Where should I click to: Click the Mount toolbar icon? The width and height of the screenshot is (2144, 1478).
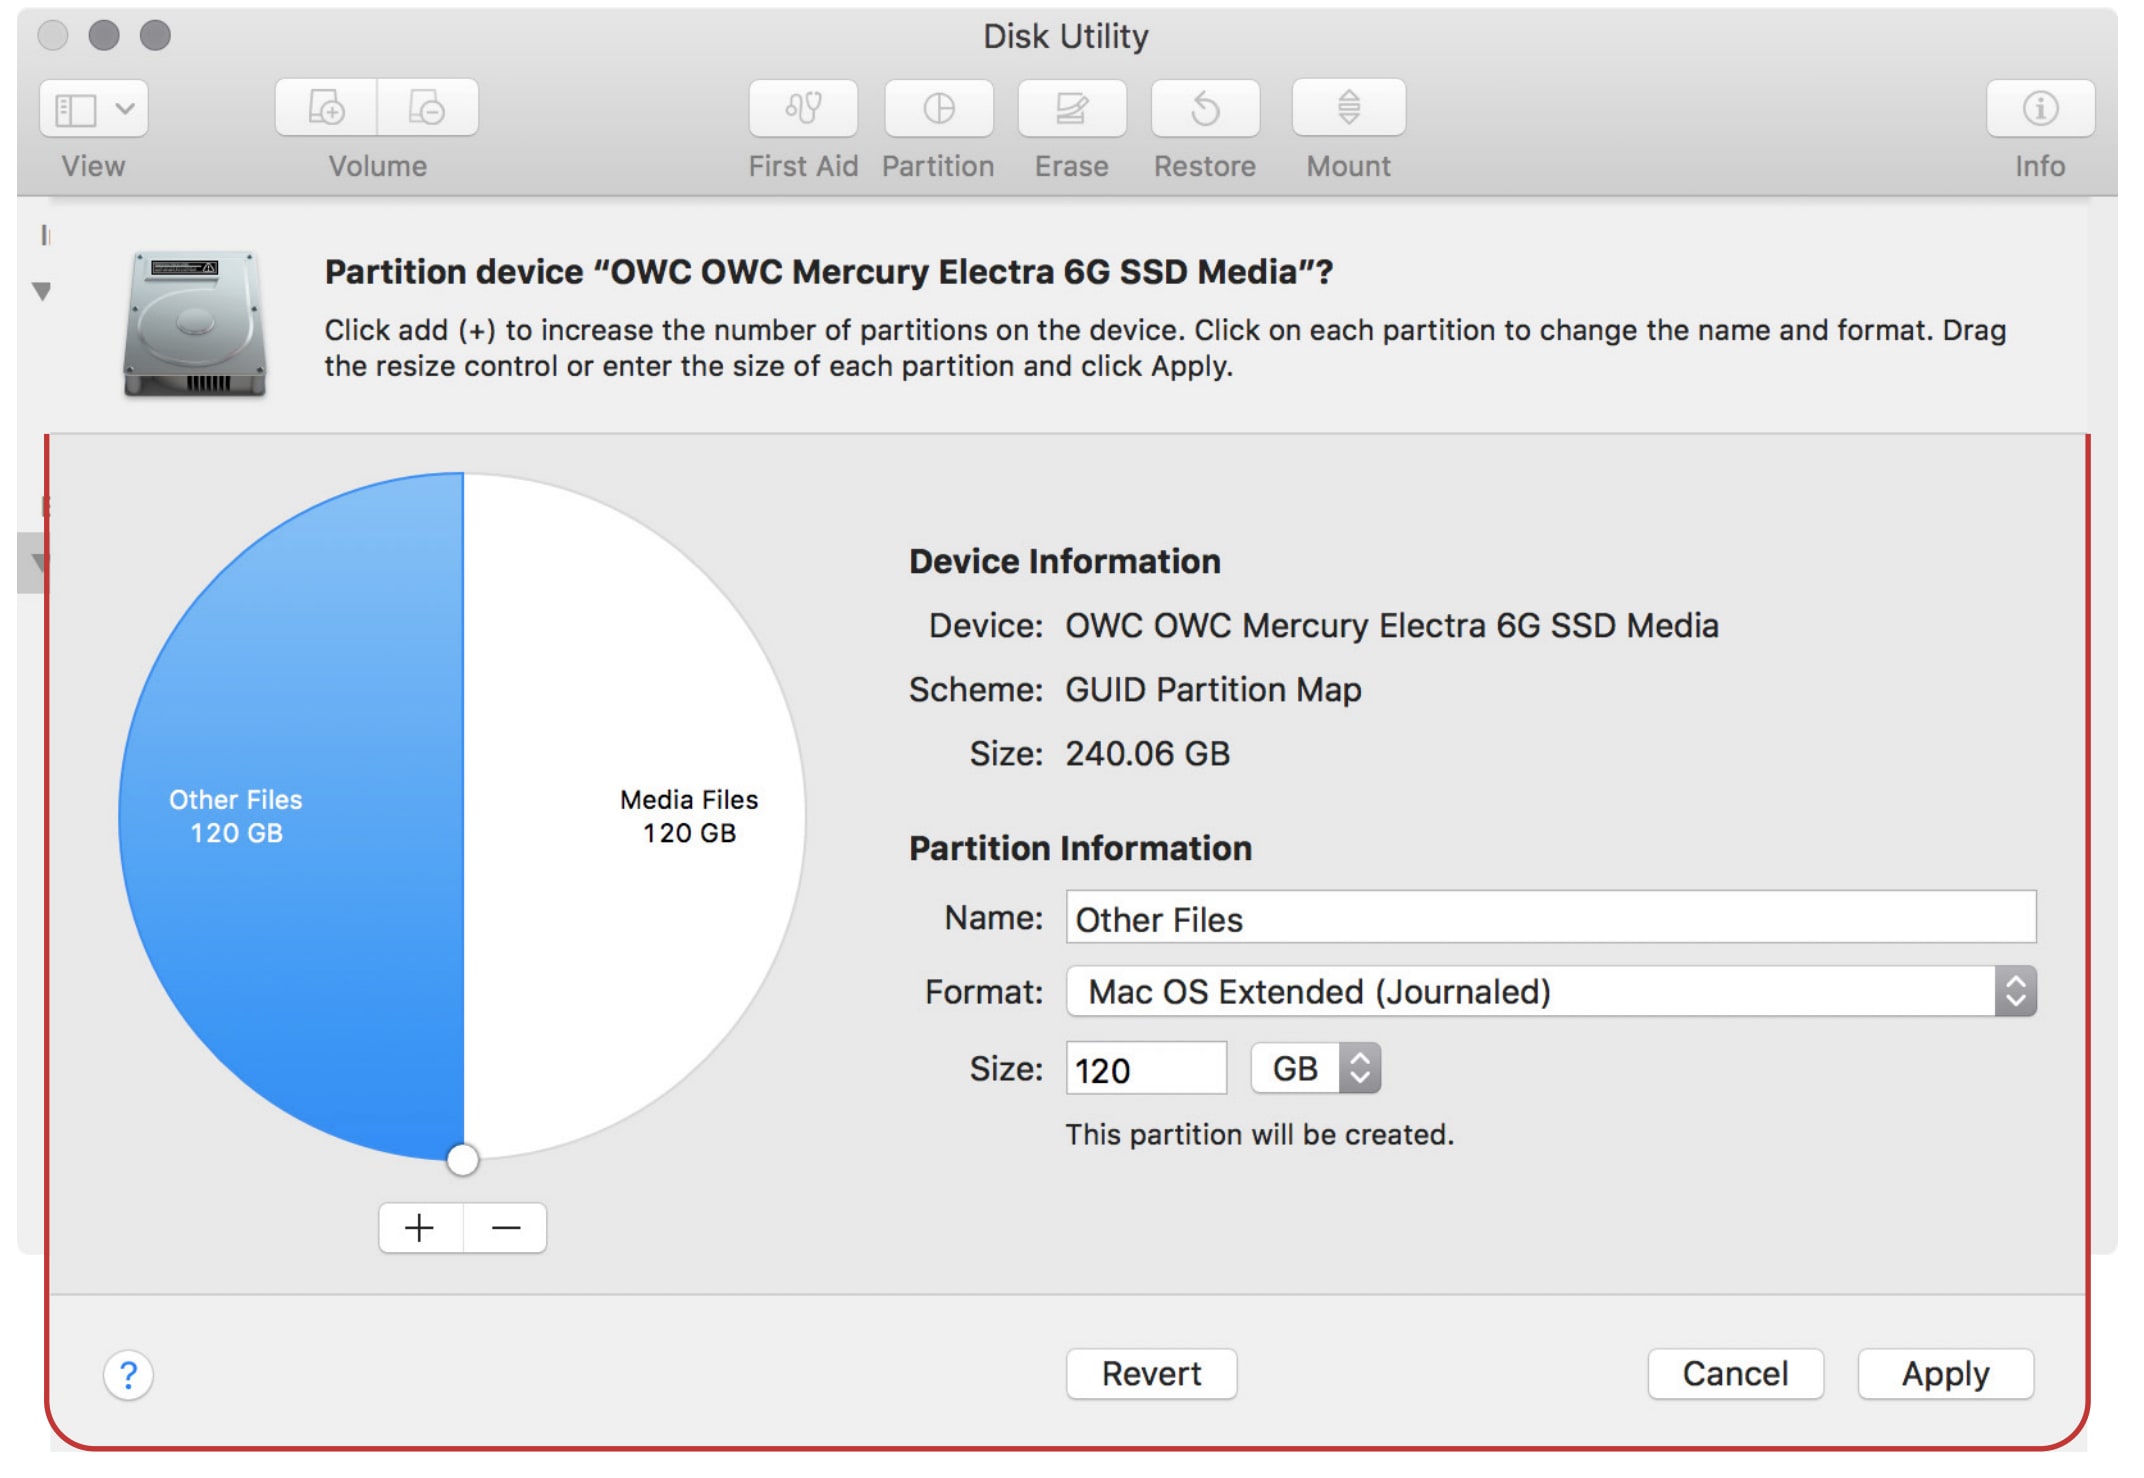(x=1348, y=108)
